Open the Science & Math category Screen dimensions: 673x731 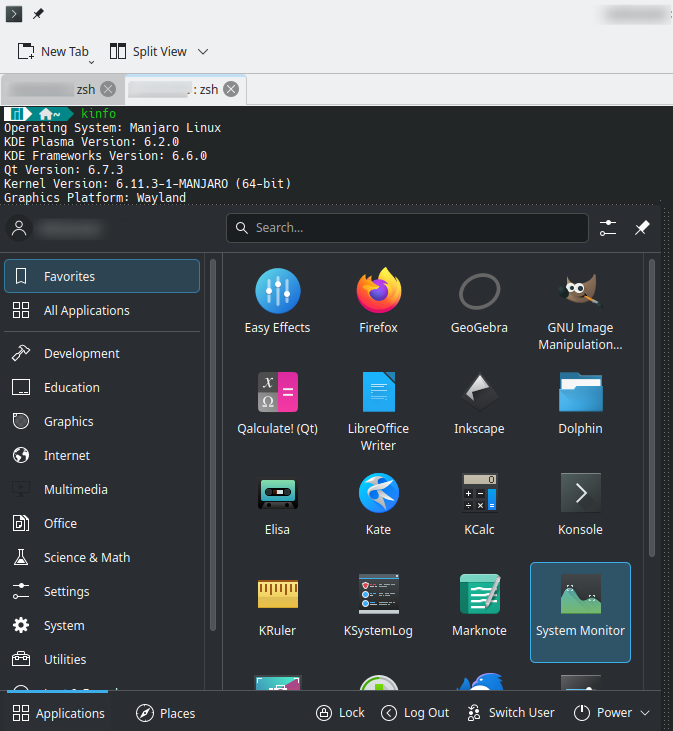point(102,558)
